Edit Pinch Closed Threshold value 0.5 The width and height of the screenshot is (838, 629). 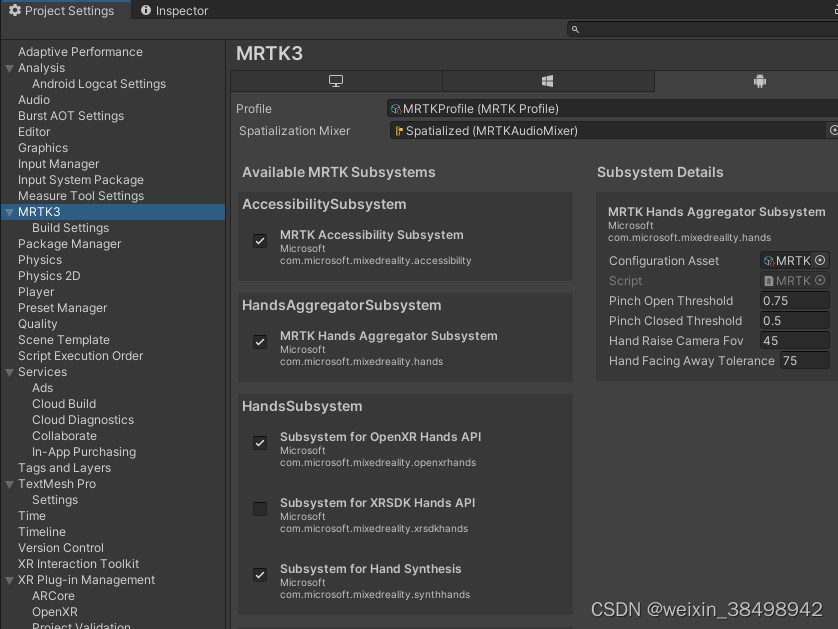coord(794,321)
